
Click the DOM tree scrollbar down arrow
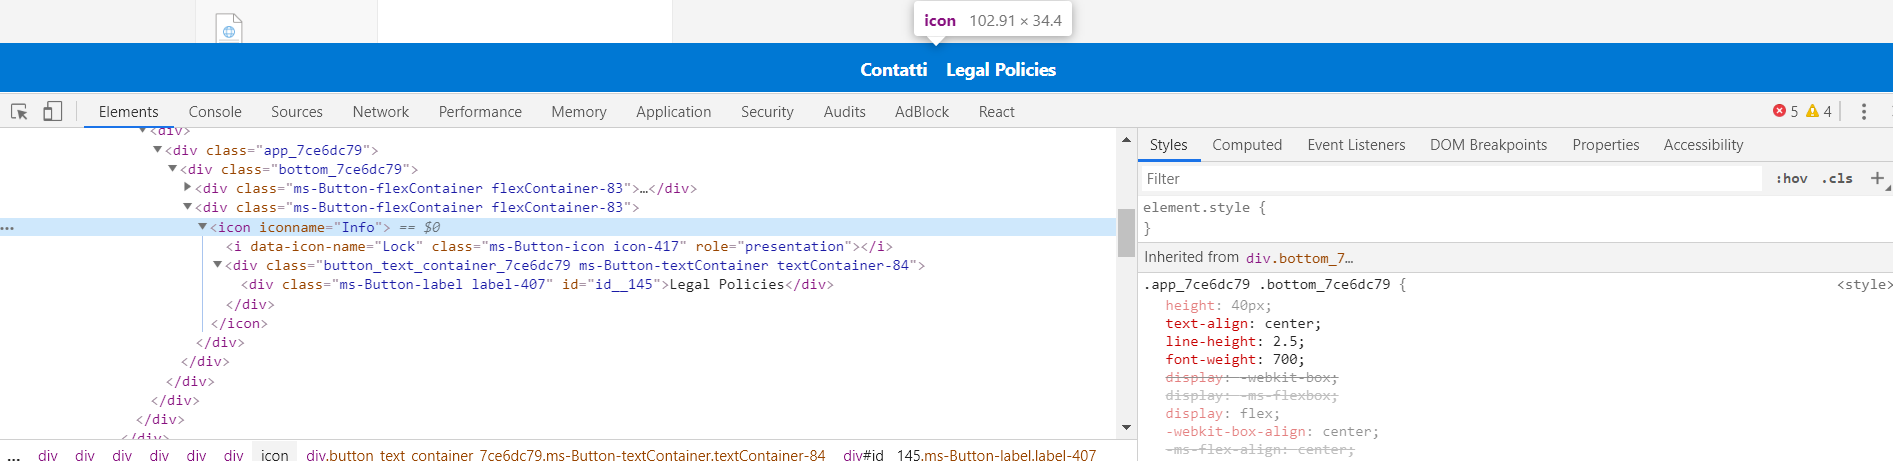point(1126,427)
